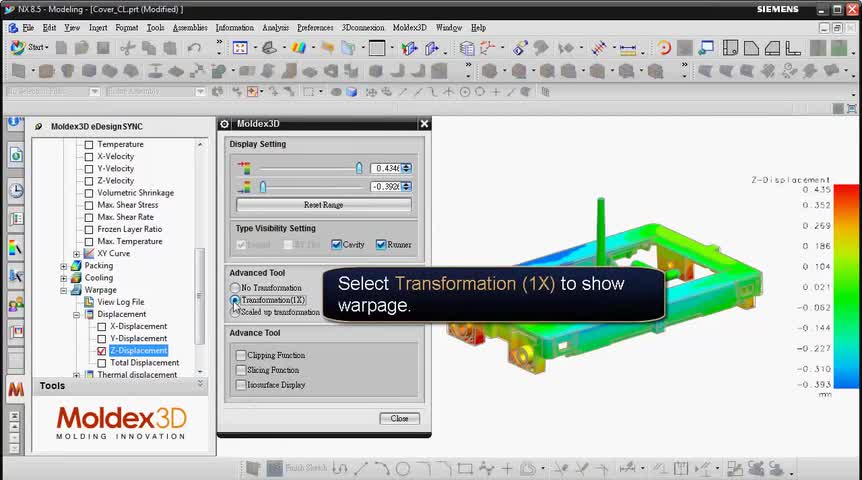Collapse the Warpage tree node
This screenshot has height=480, width=862.
(x=64, y=290)
